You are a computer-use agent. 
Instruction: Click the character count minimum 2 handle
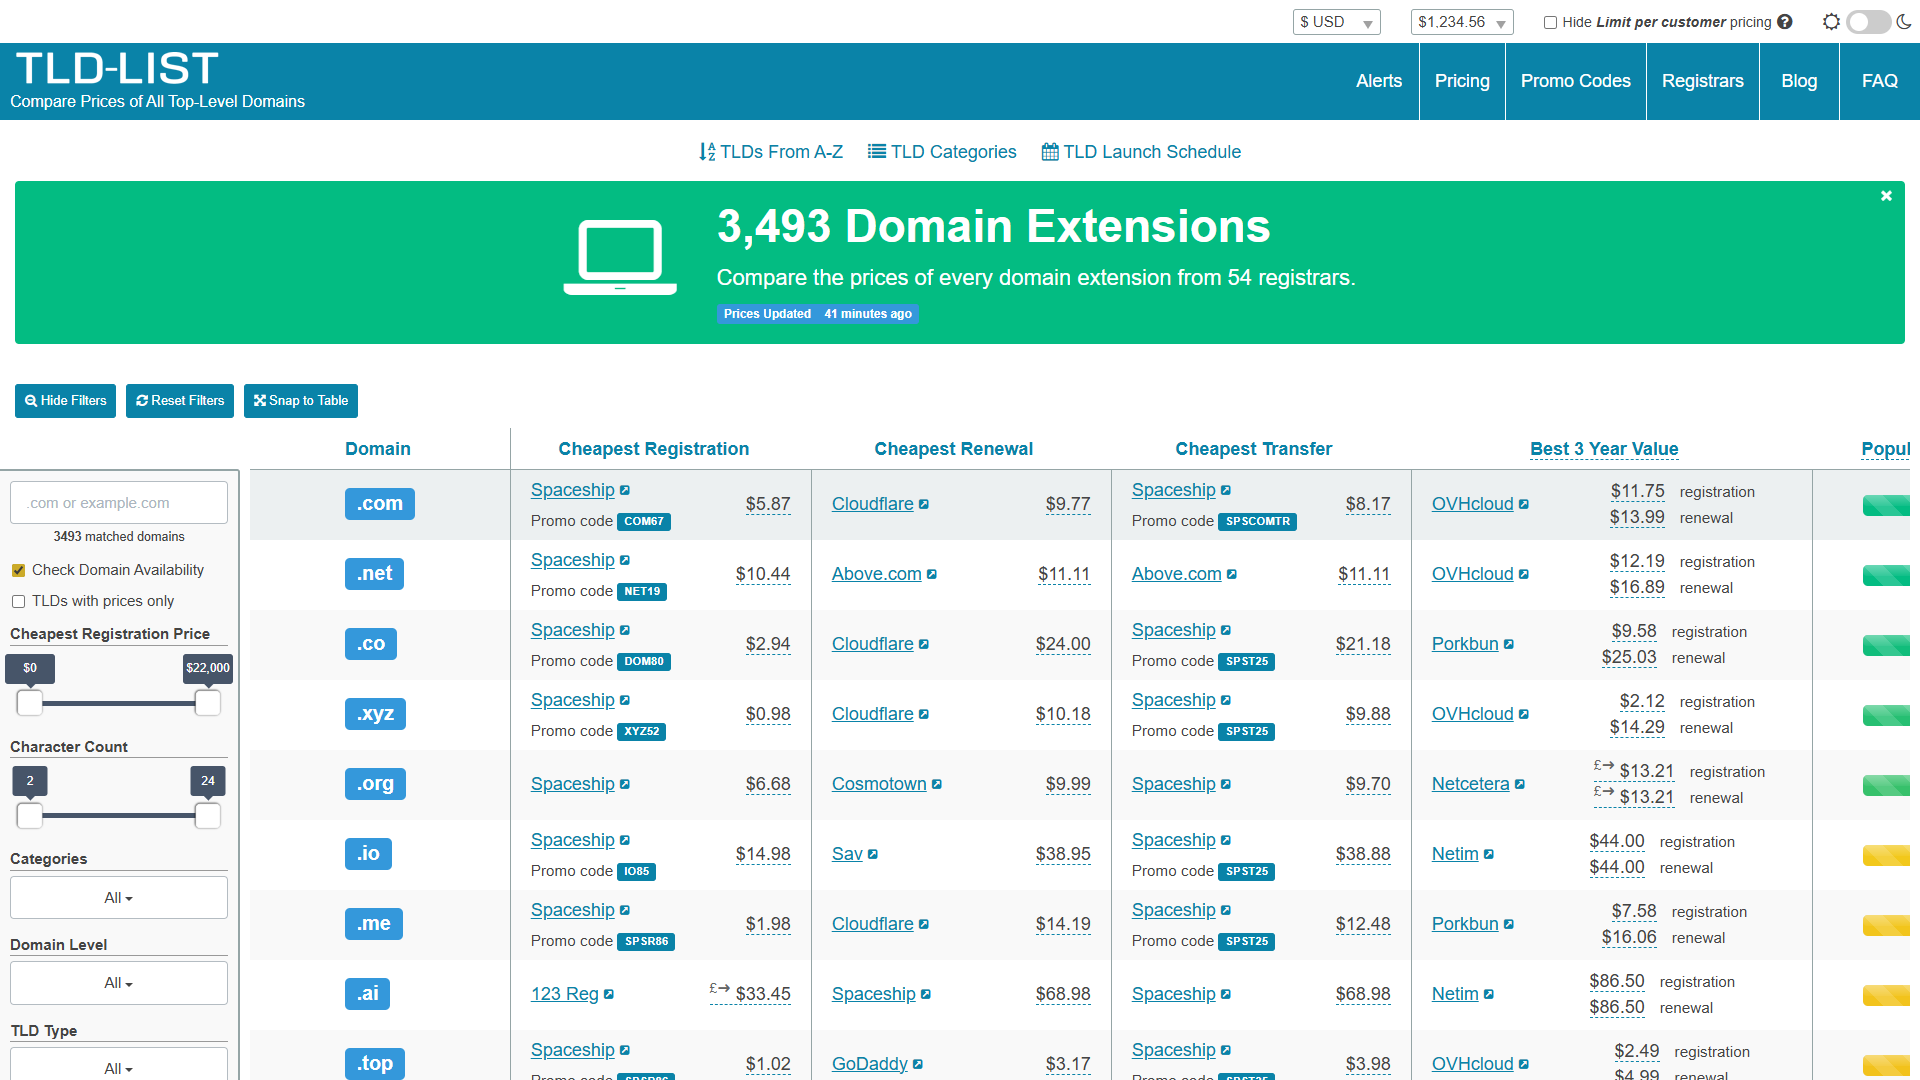30,816
